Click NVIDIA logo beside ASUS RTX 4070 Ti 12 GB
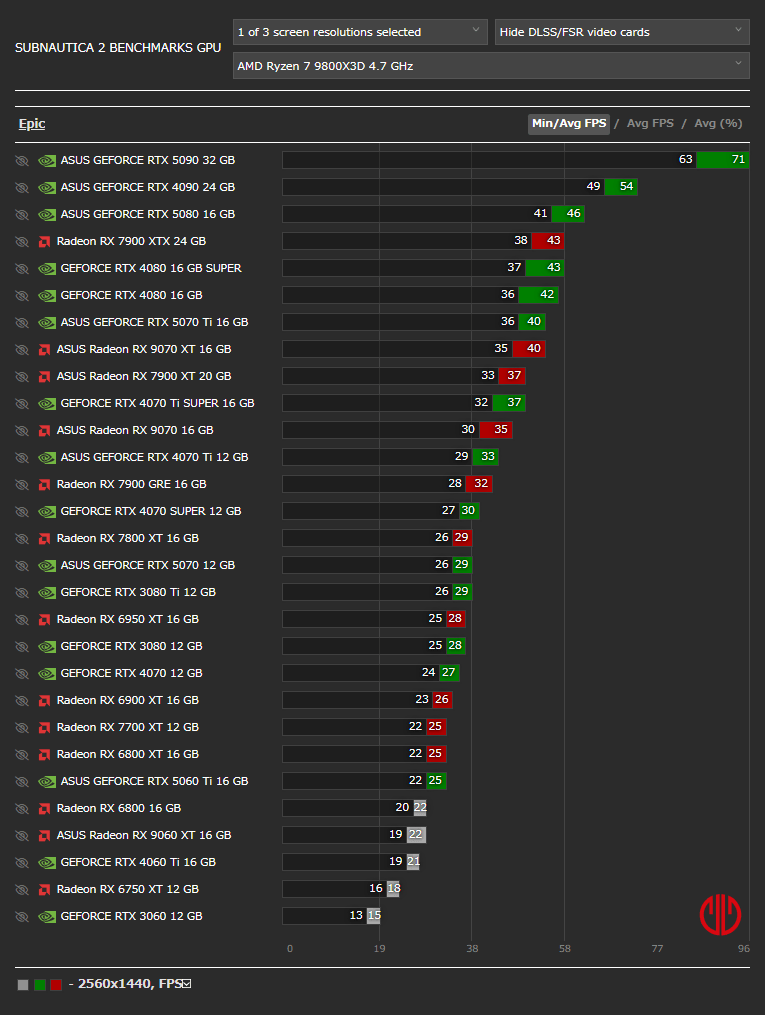This screenshot has width=765, height=1015. [x=47, y=458]
